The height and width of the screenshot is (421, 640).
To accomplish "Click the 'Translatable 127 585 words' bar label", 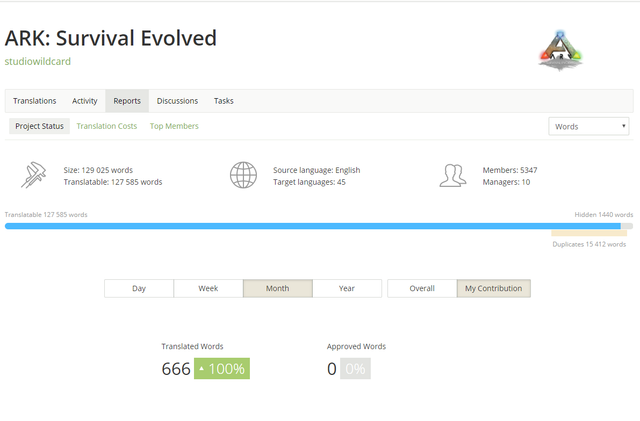I will click(x=46, y=215).
